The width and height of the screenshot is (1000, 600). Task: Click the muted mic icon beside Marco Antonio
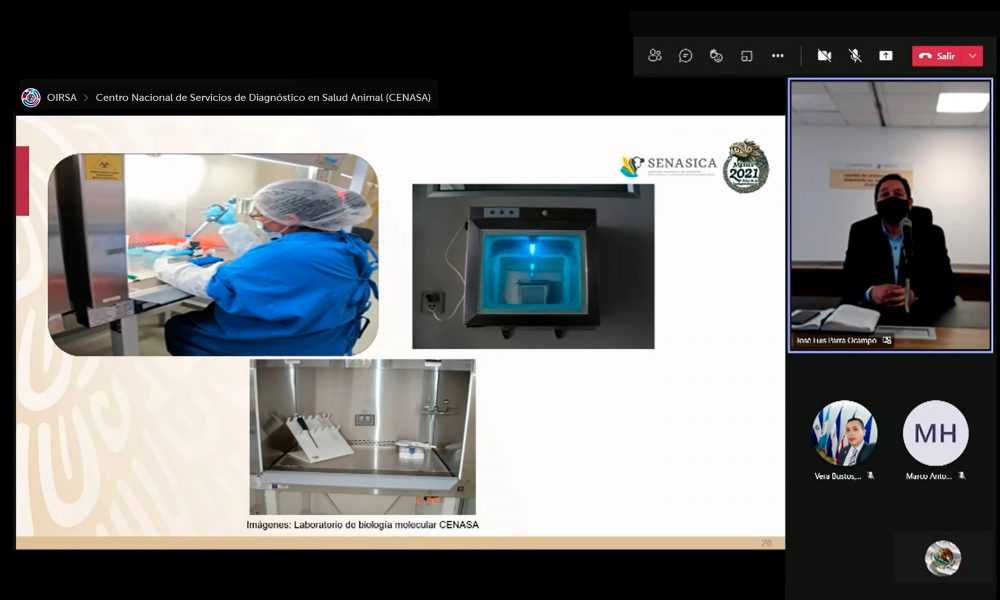(961, 476)
